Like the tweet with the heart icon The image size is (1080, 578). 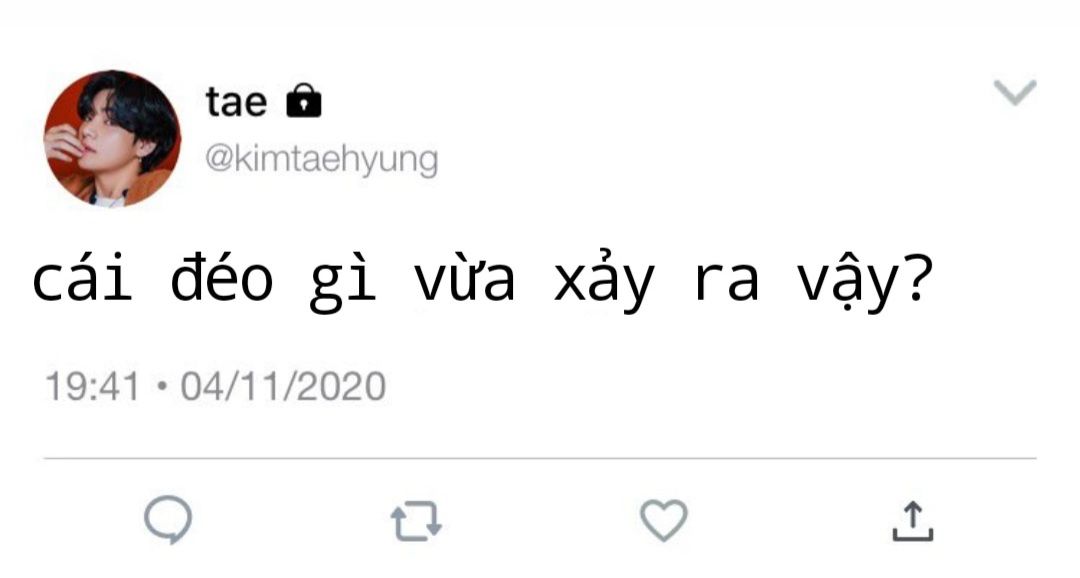(x=664, y=520)
